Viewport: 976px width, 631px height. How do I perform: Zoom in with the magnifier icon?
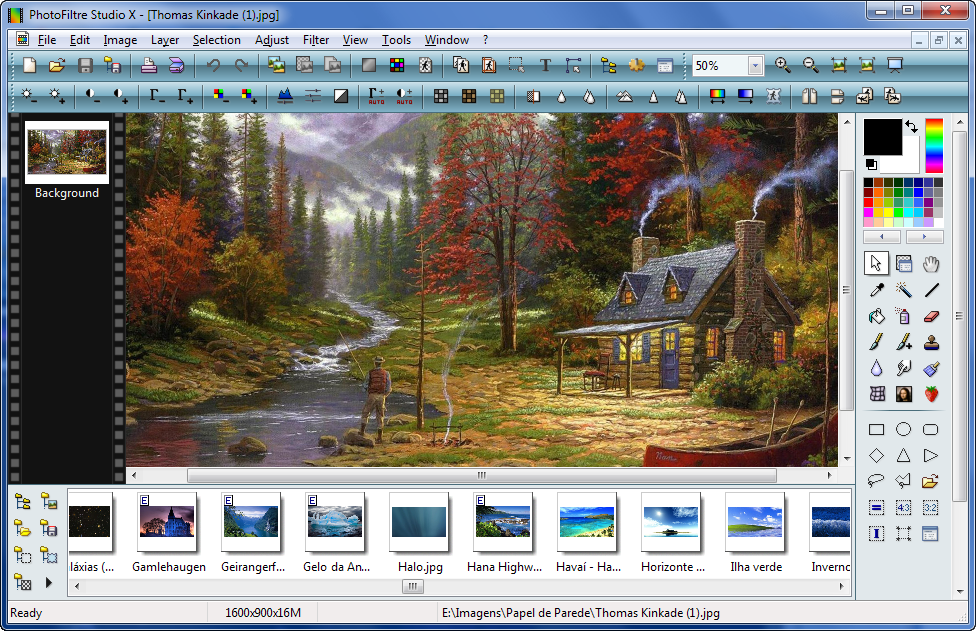point(782,65)
